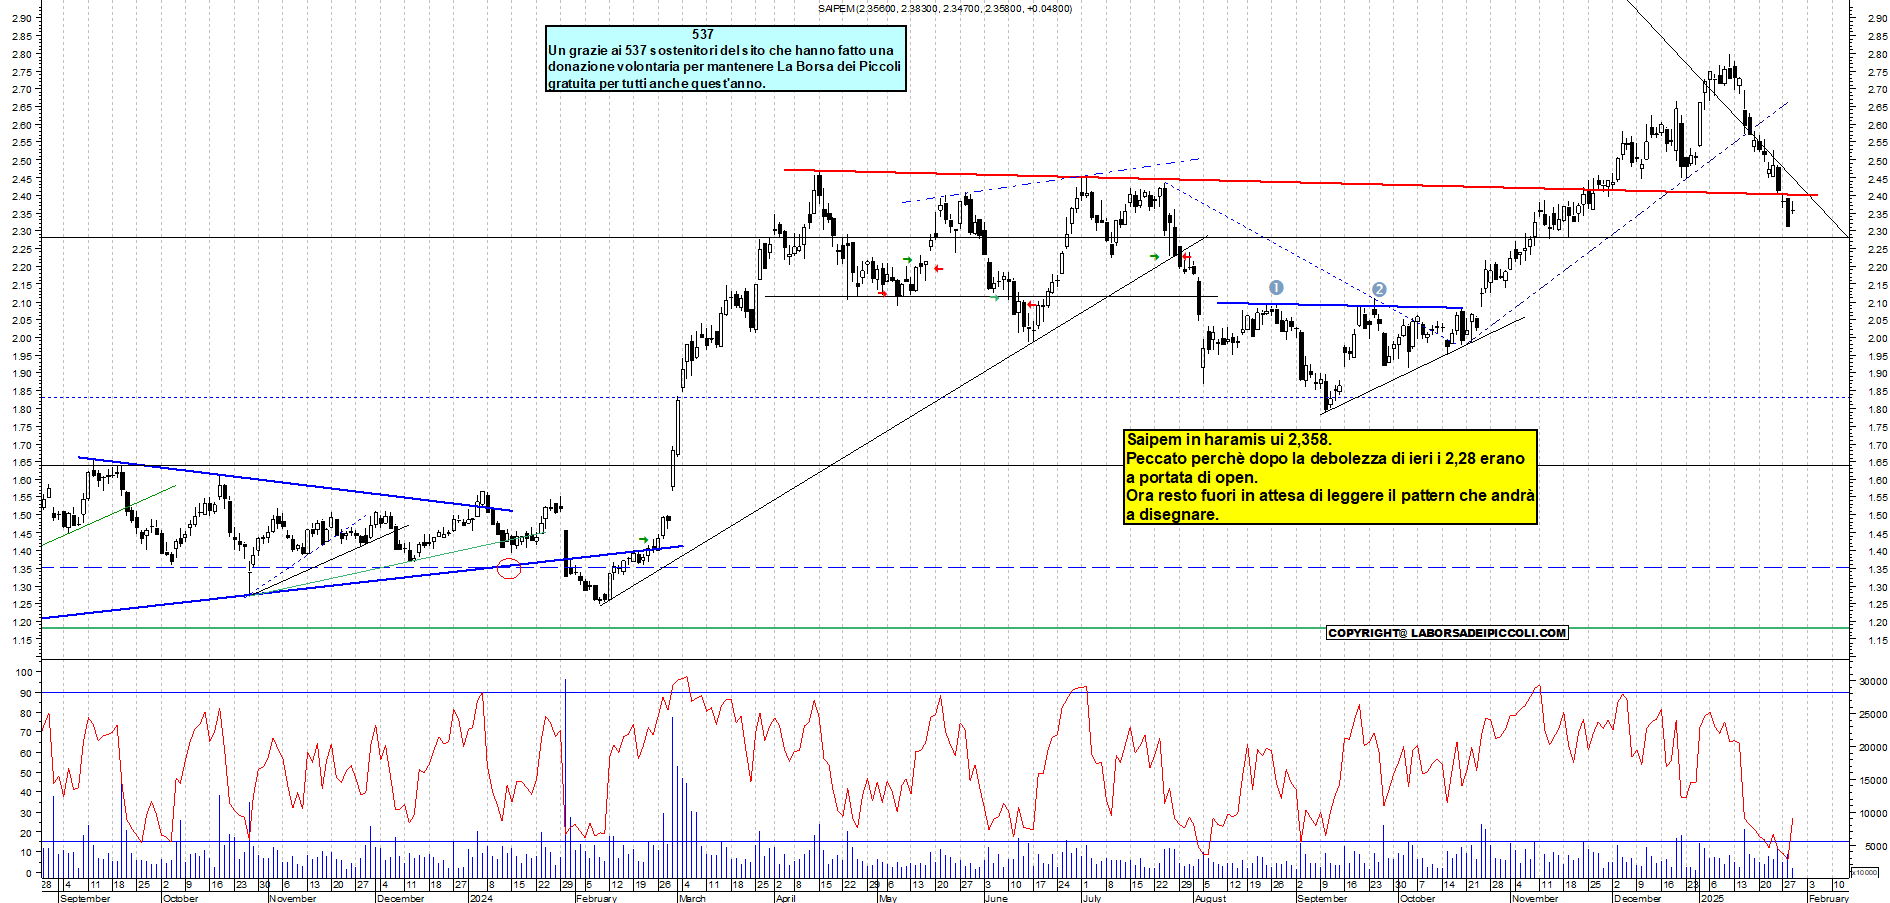Screen dimensions: 1890x903
Task: Click the blue circled number 2 marker
Action: pos(1379,290)
